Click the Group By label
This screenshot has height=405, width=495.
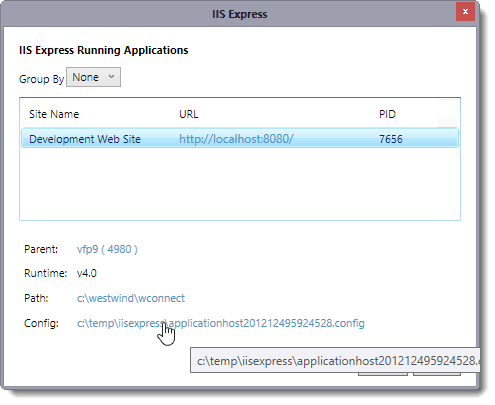click(41, 79)
